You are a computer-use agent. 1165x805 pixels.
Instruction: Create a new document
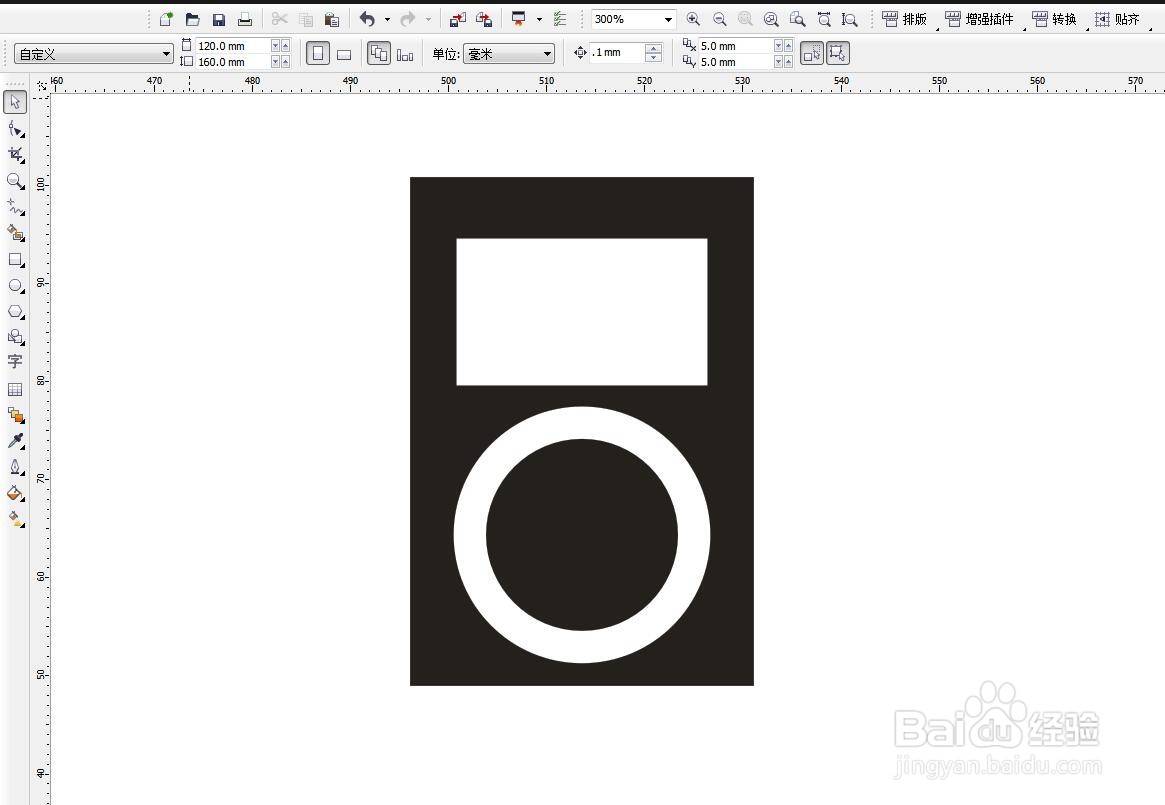(166, 19)
